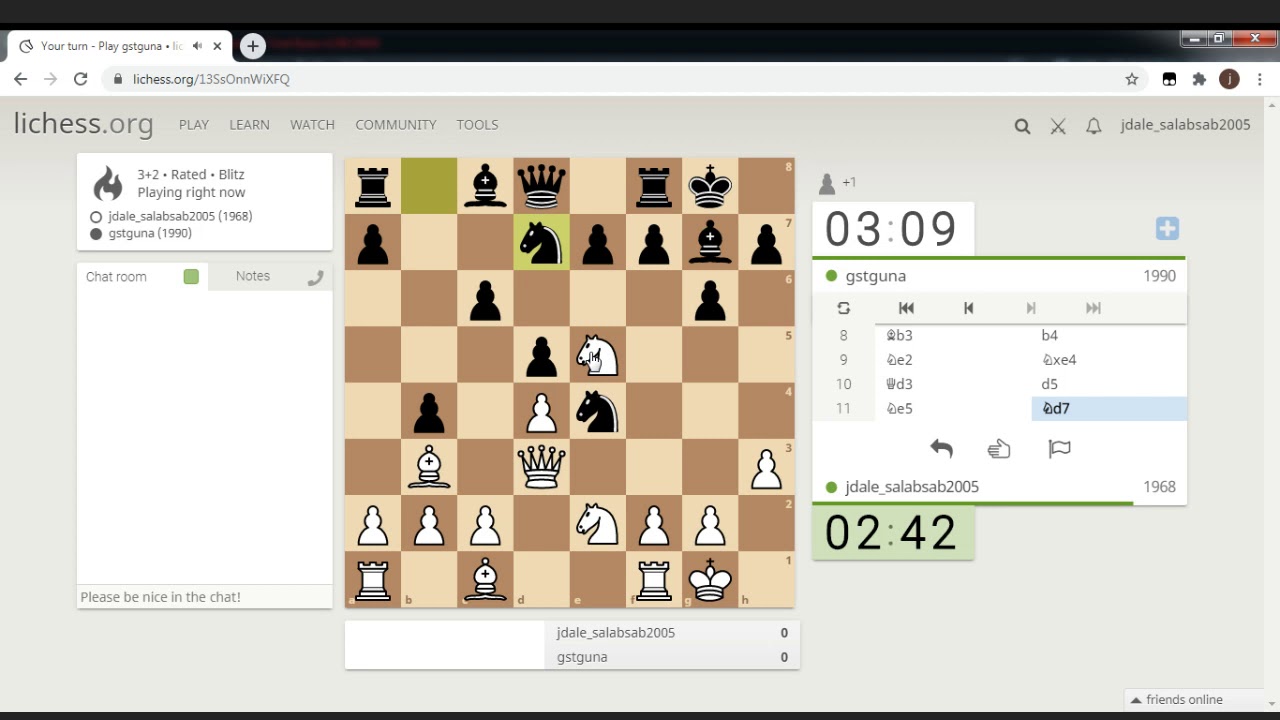Select move b4 in move list

point(1109,335)
